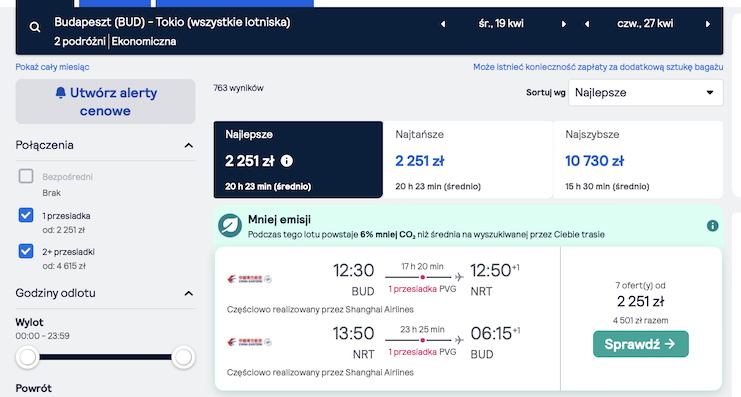The image size is (741, 397).
Task: Open Pokaż cały miesiąc link
Action: click(x=52, y=67)
